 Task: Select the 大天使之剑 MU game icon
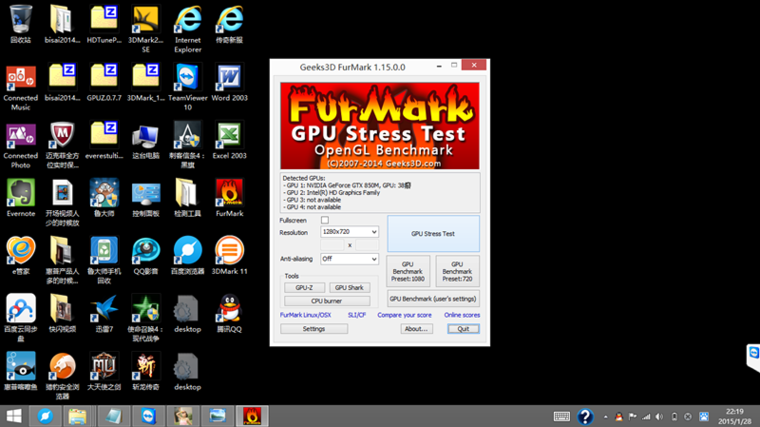point(104,371)
